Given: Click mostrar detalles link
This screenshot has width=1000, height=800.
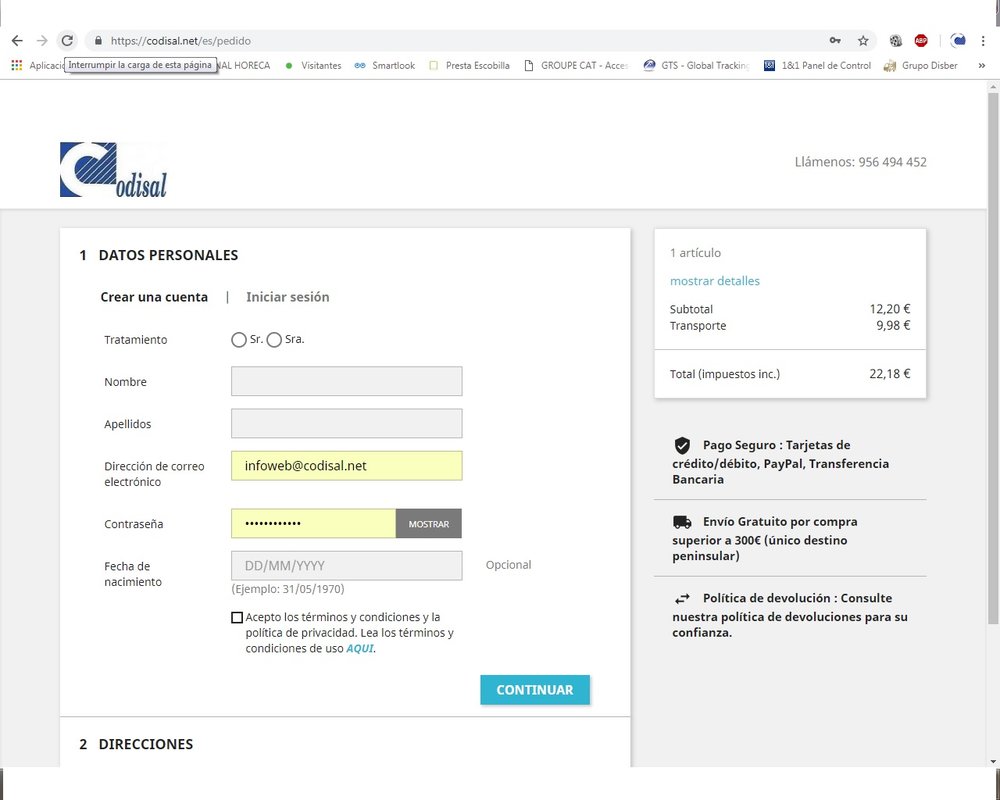Looking at the screenshot, I should [714, 281].
